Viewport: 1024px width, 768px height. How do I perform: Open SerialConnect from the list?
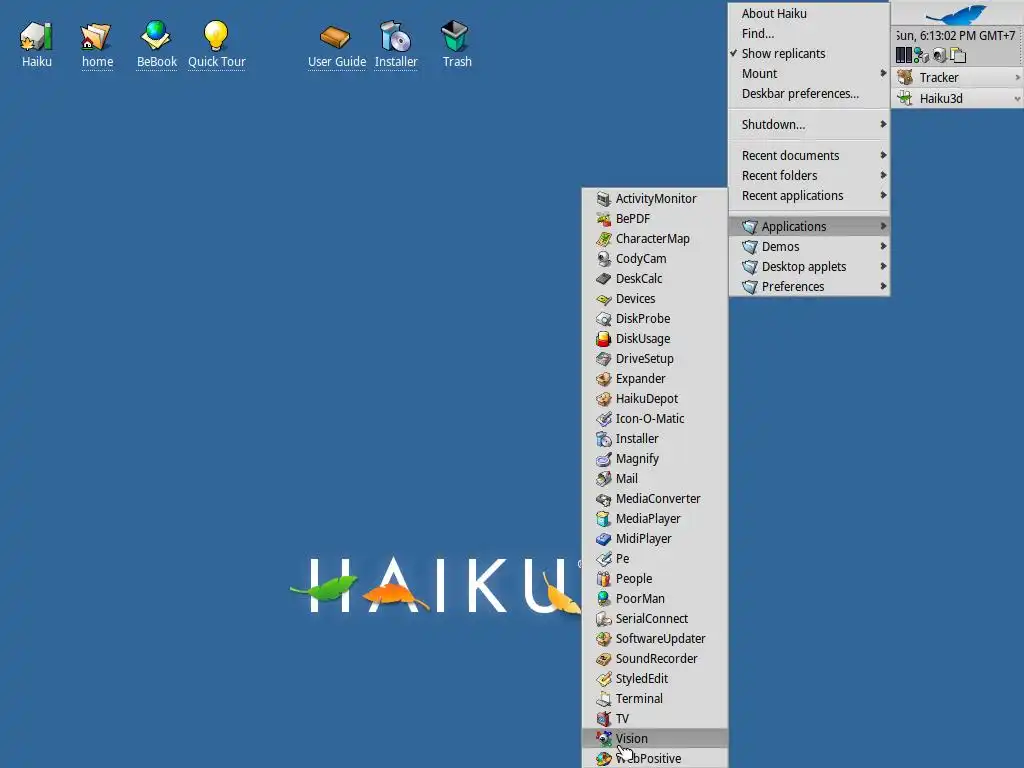(655, 618)
